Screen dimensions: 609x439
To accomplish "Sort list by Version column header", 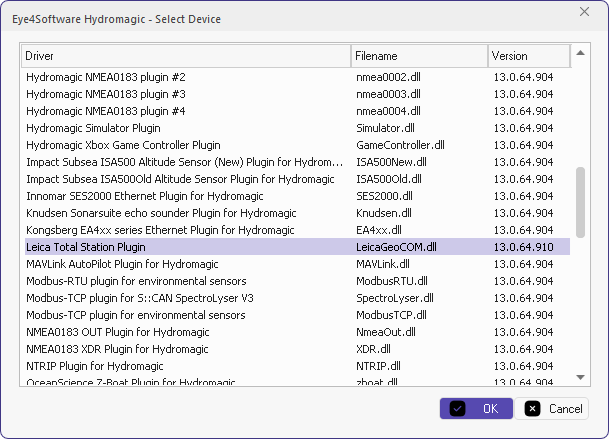I will (x=529, y=56).
